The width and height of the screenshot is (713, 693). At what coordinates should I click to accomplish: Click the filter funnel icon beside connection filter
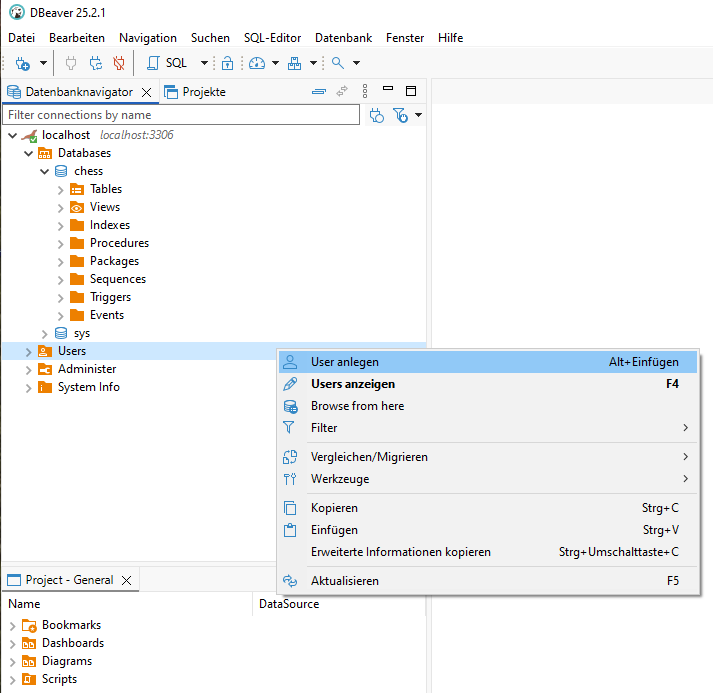400,116
